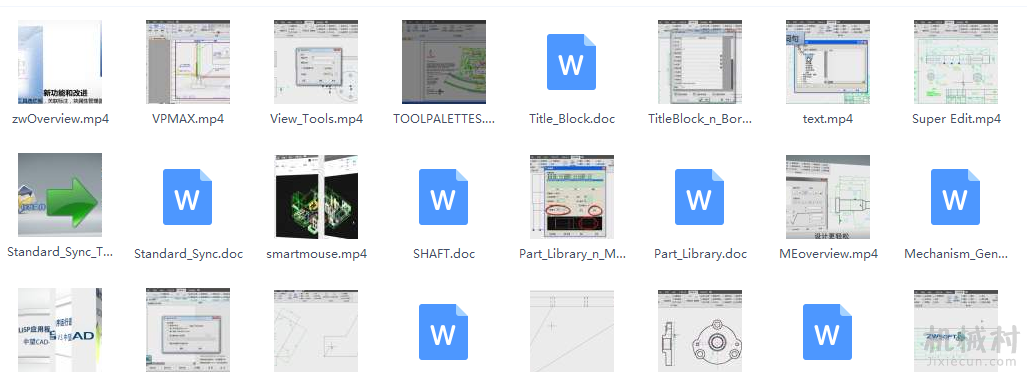
Task: Click the Part_Library_n_M video thumbnail
Action: [x=572, y=196]
